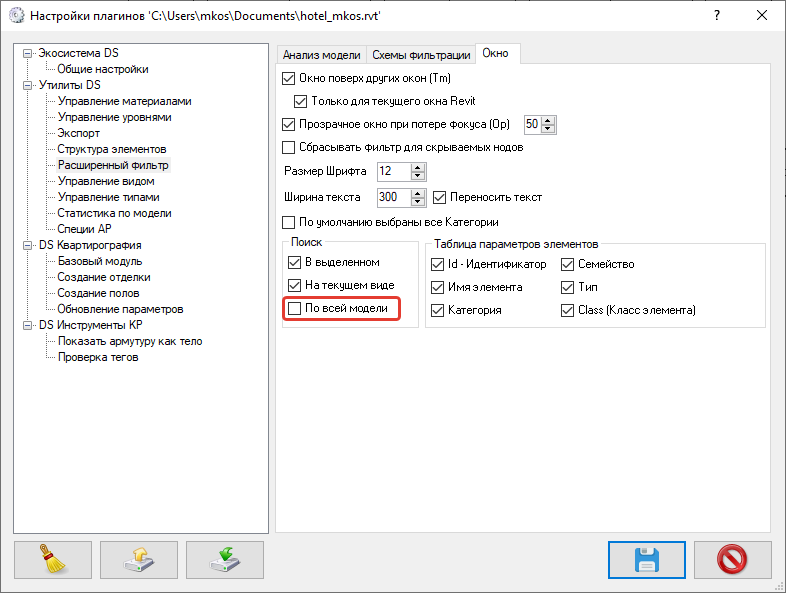The image size is (786, 593).
Task: Close the plugin settings dialog
Action: pos(762,15)
